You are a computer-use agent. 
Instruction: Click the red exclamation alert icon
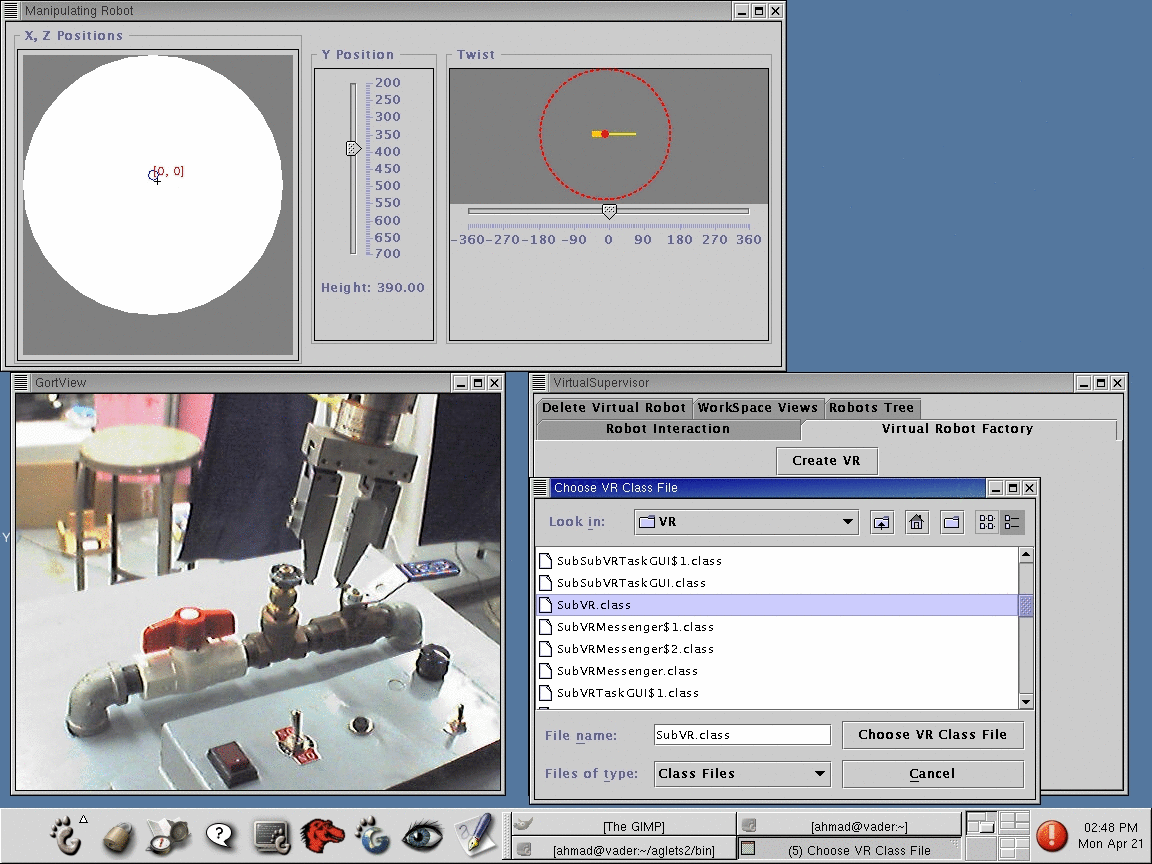[x=1052, y=835]
